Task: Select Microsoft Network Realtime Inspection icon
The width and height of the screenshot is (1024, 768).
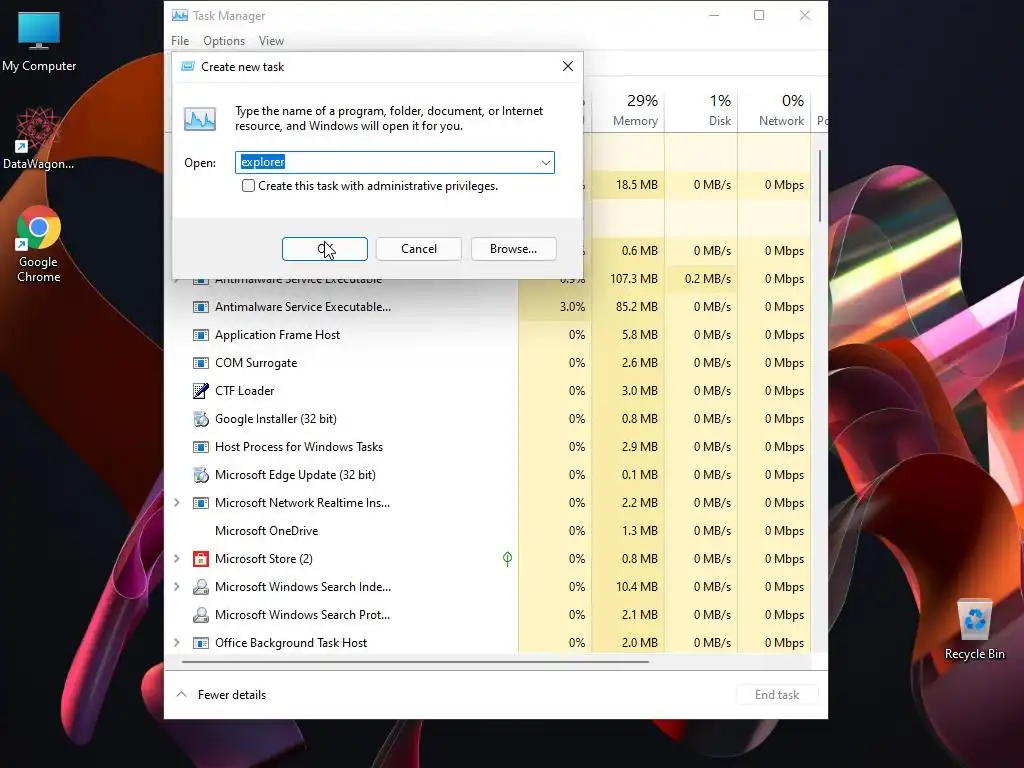Action: pos(200,503)
